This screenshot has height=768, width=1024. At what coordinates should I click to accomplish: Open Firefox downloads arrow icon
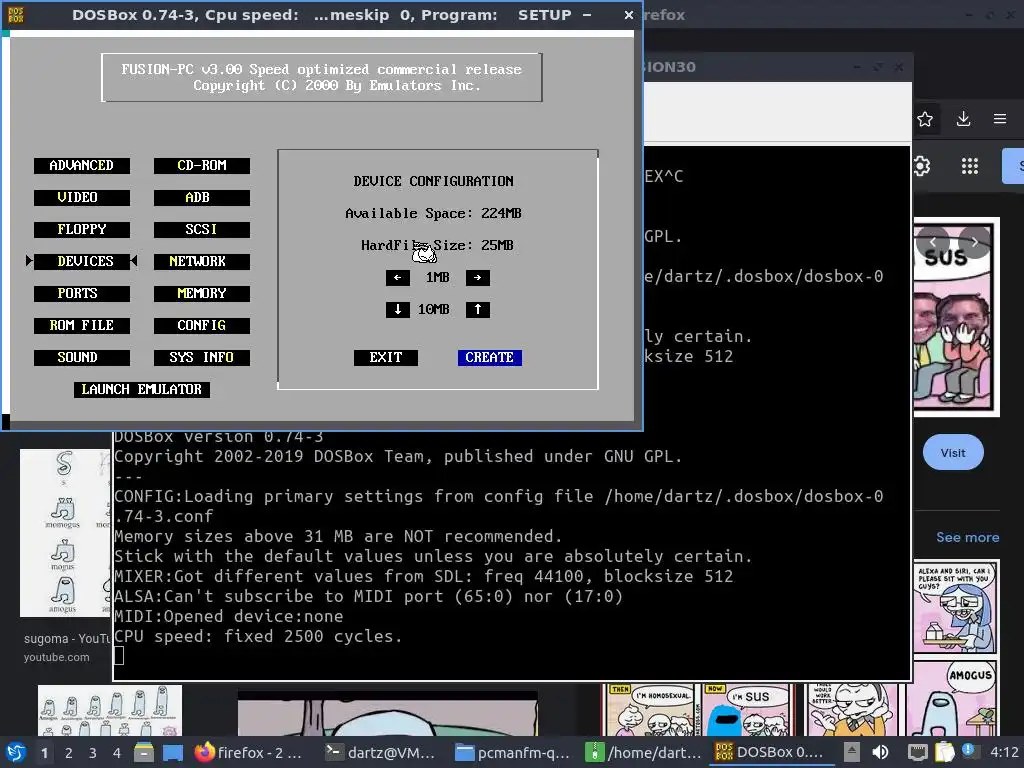tap(963, 119)
